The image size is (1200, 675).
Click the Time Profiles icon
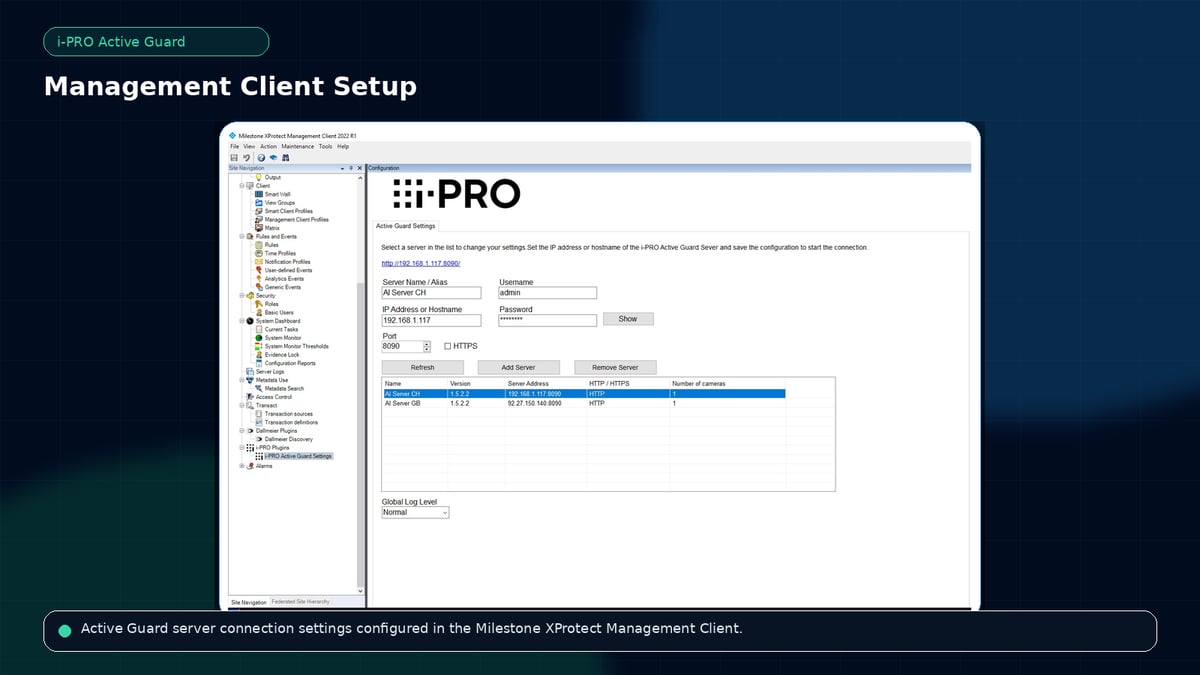pyautogui.click(x=259, y=253)
